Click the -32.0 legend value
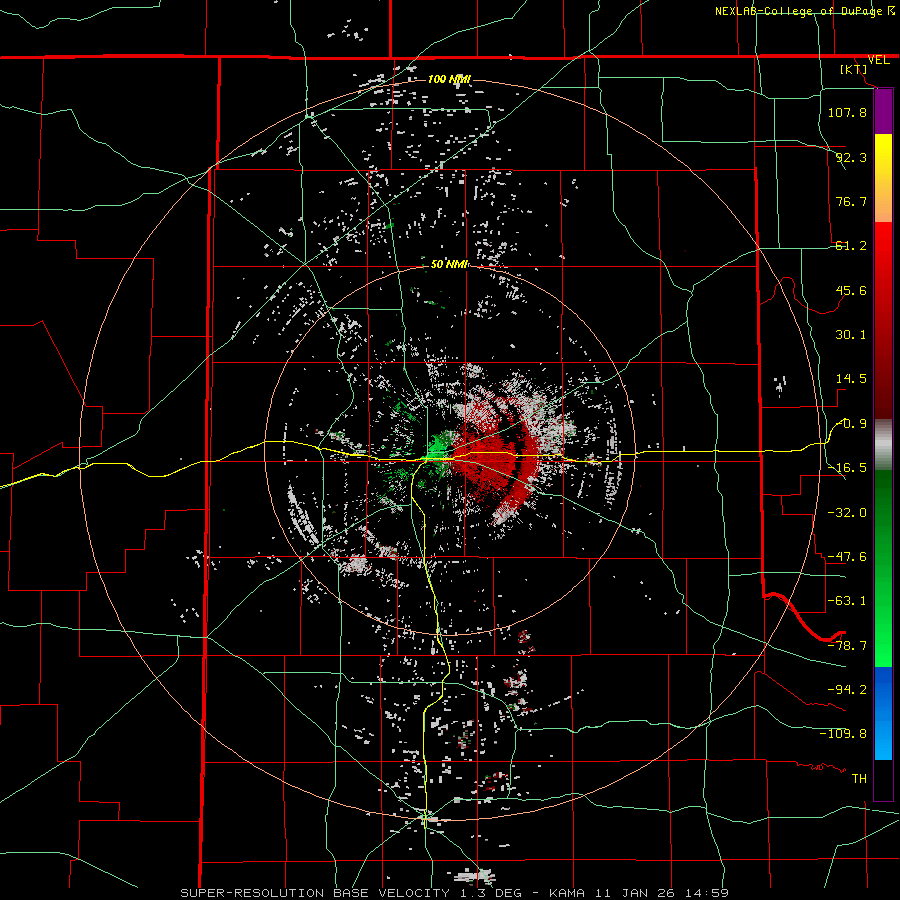Viewport: 900px width, 900px height. (847, 513)
